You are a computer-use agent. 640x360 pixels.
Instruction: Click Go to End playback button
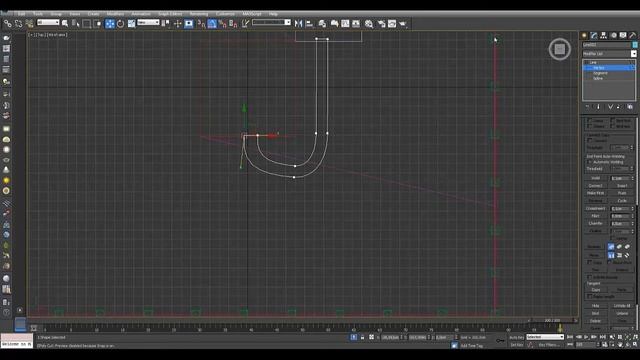[x=602, y=337]
